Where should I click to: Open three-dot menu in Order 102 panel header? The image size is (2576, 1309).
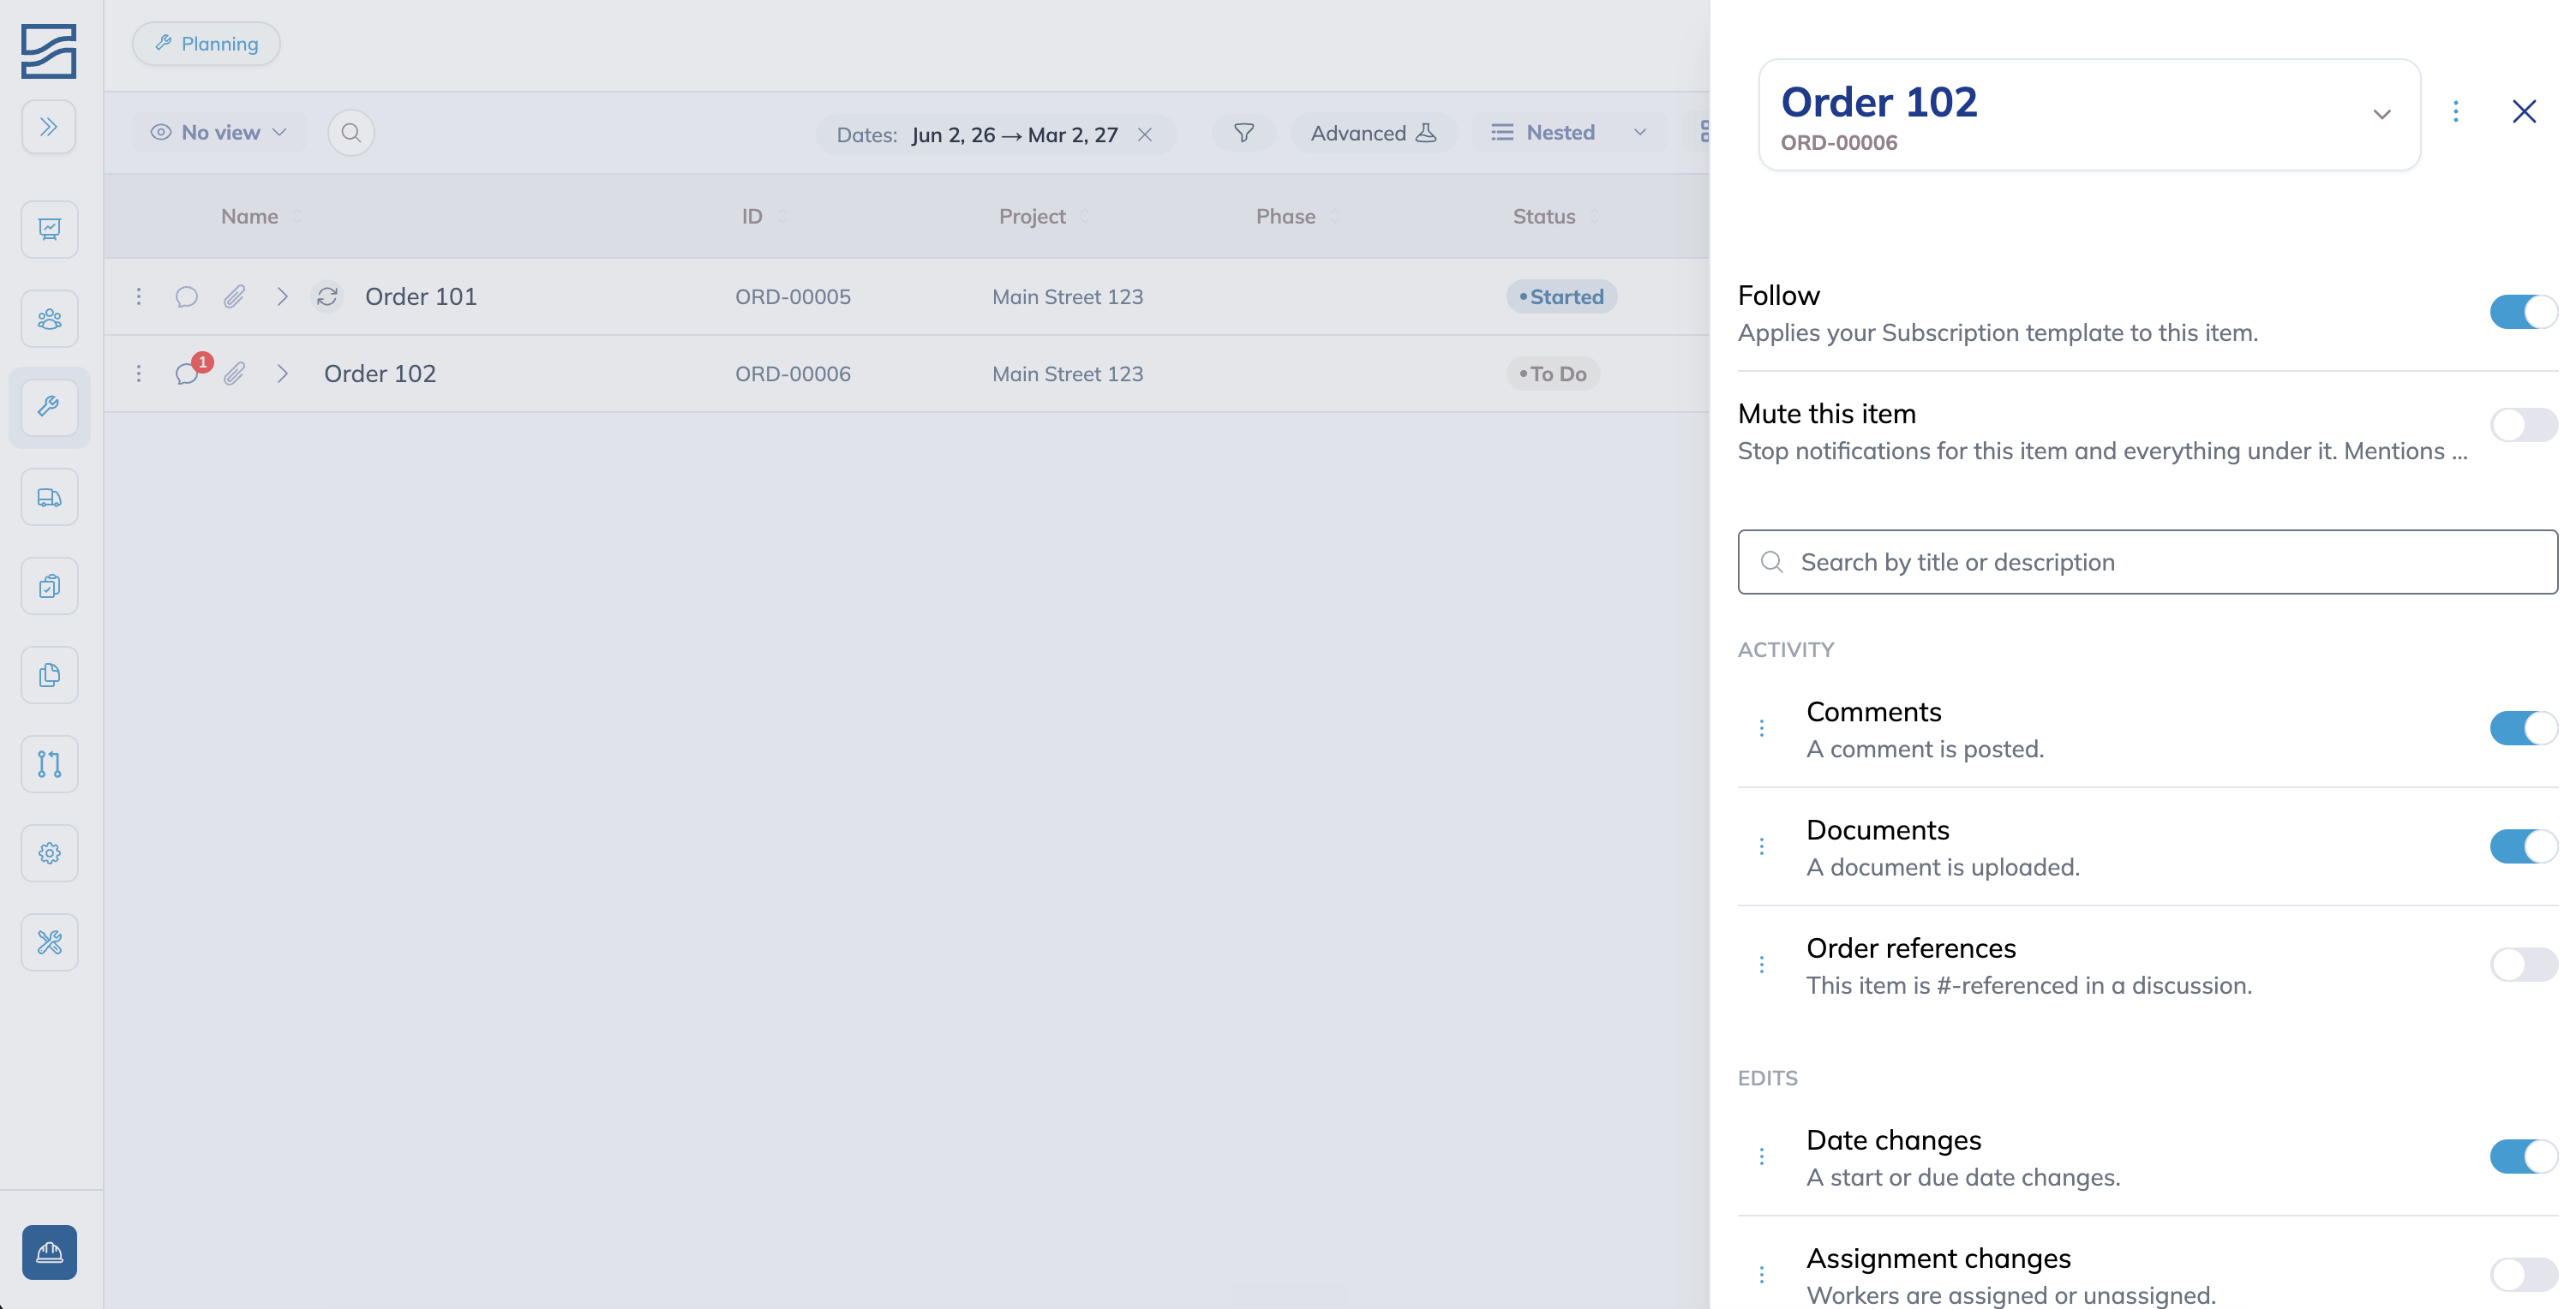click(2455, 111)
